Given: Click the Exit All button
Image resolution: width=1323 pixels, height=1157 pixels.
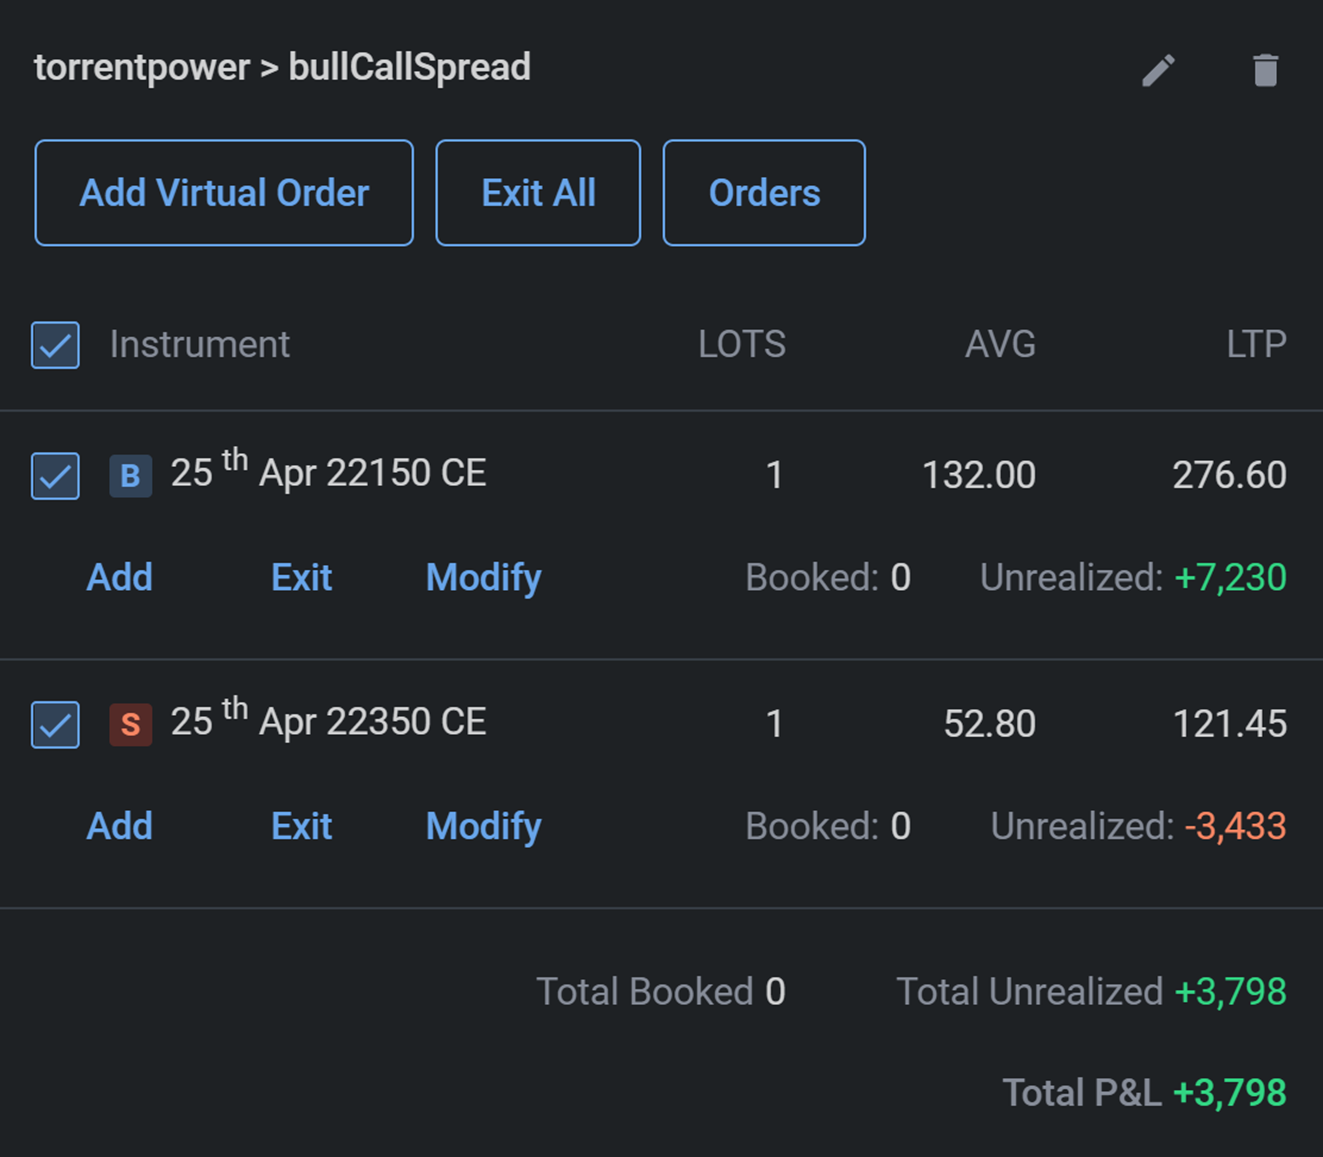Looking at the screenshot, I should (538, 193).
